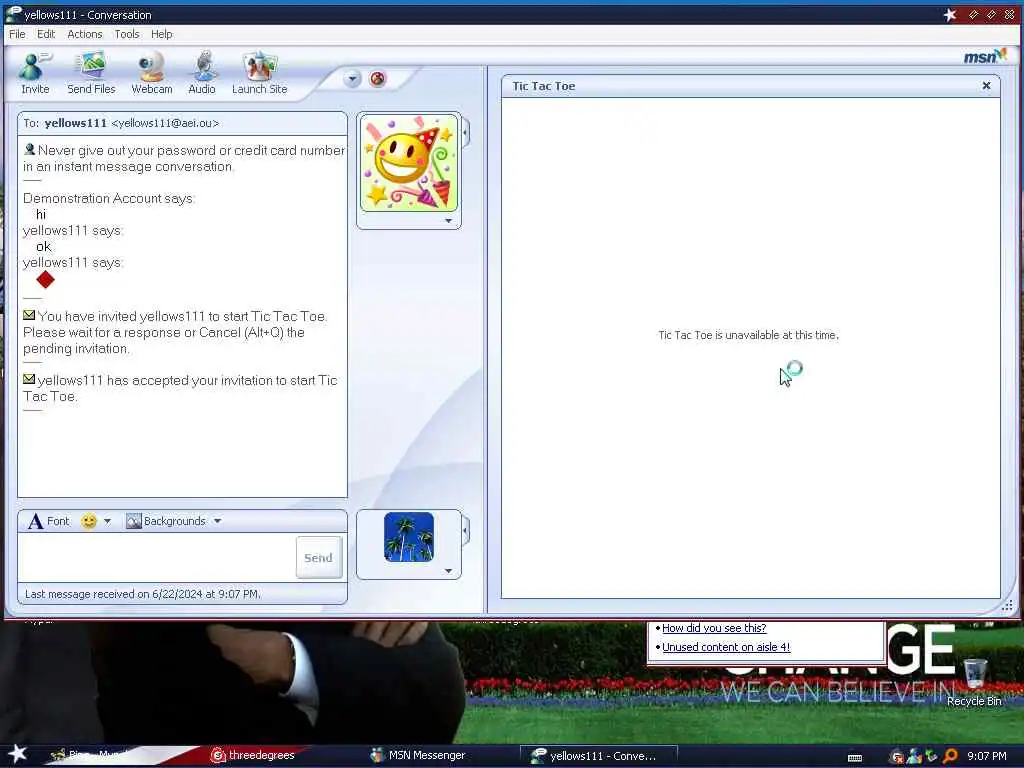Click the contact's party smiley display picture
Image resolution: width=1024 pixels, height=768 pixels.
pyautogui.click(x=409, y=163)
